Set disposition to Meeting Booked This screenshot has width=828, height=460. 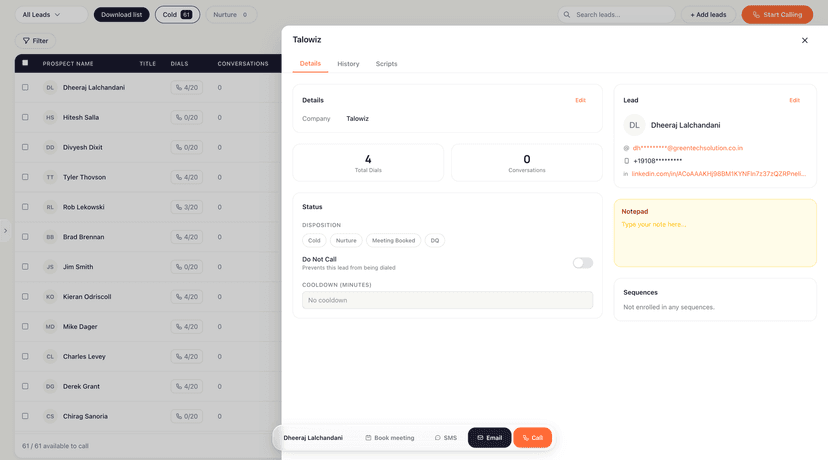coord(393,240)
